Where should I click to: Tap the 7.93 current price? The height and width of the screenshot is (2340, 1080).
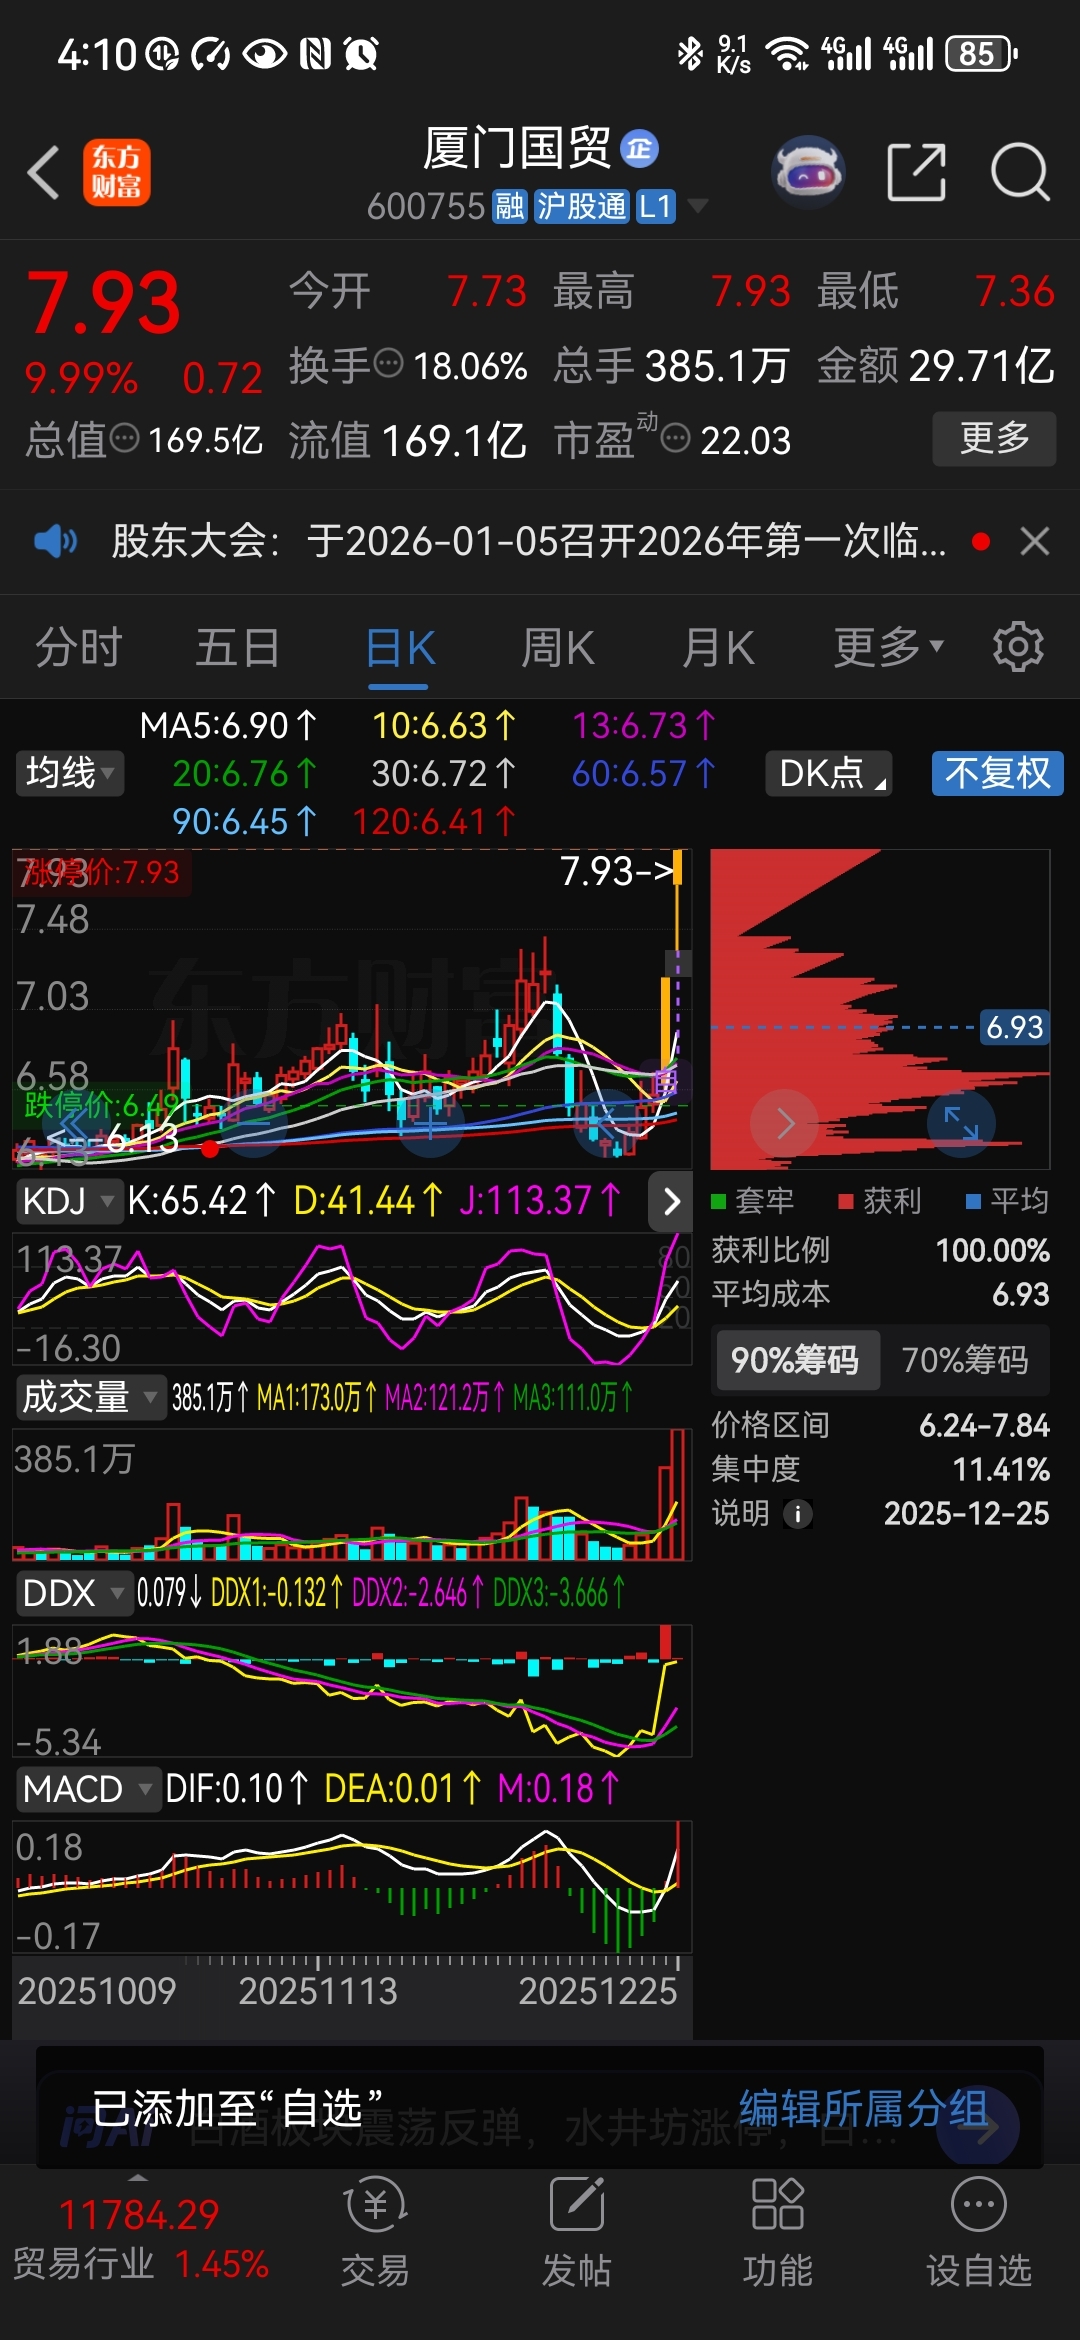[103, 303]
